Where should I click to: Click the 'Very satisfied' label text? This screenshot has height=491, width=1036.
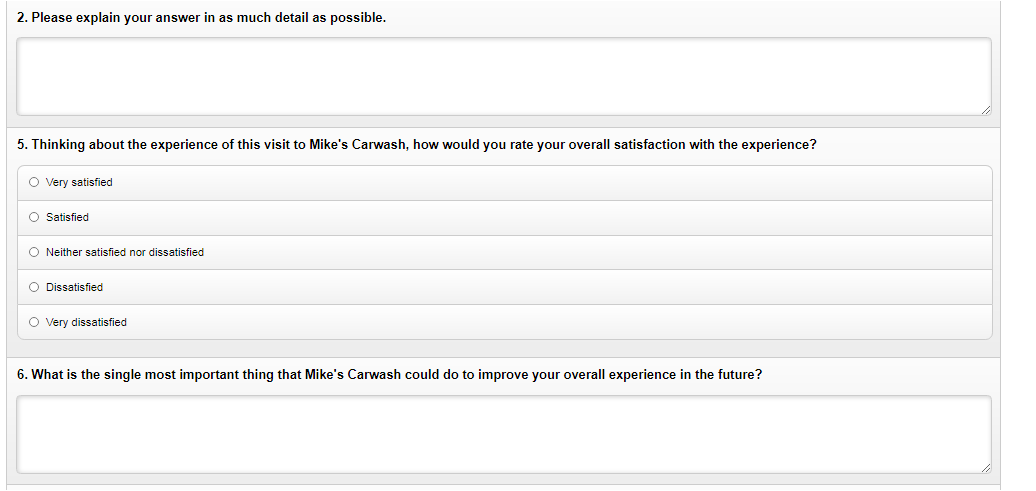click(x=79, y=182)
